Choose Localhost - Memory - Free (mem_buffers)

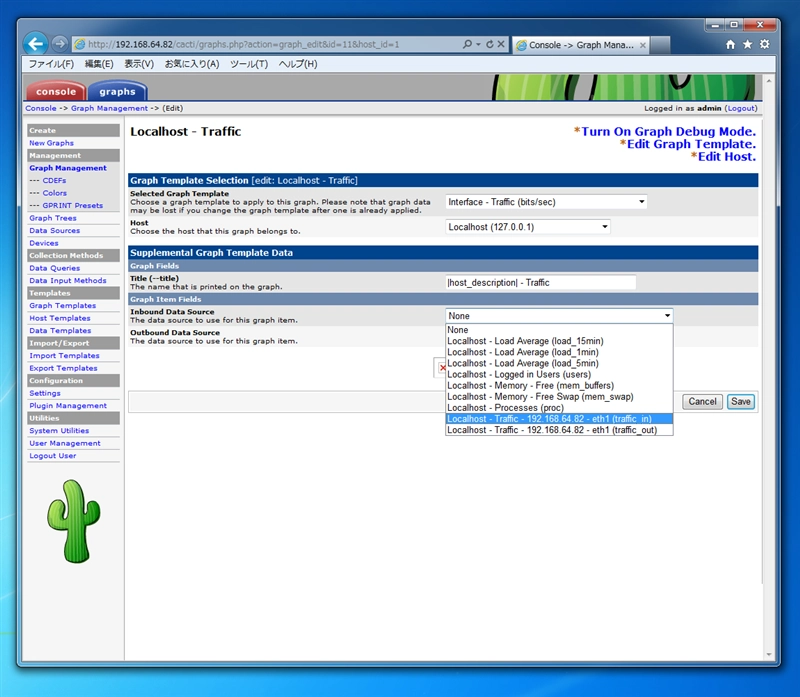[559, 386]
